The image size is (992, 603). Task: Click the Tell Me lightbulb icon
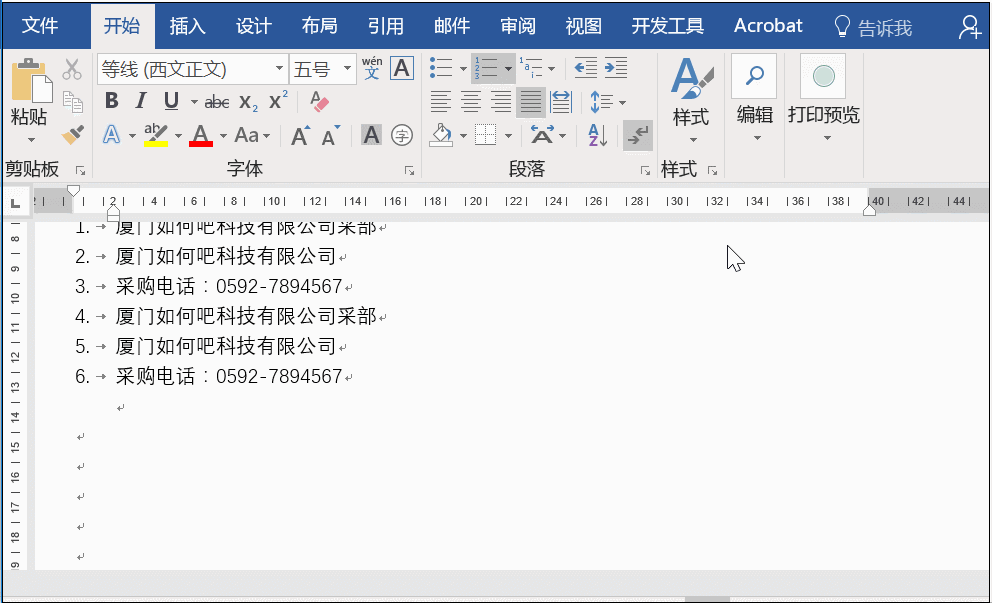[841, 27]
